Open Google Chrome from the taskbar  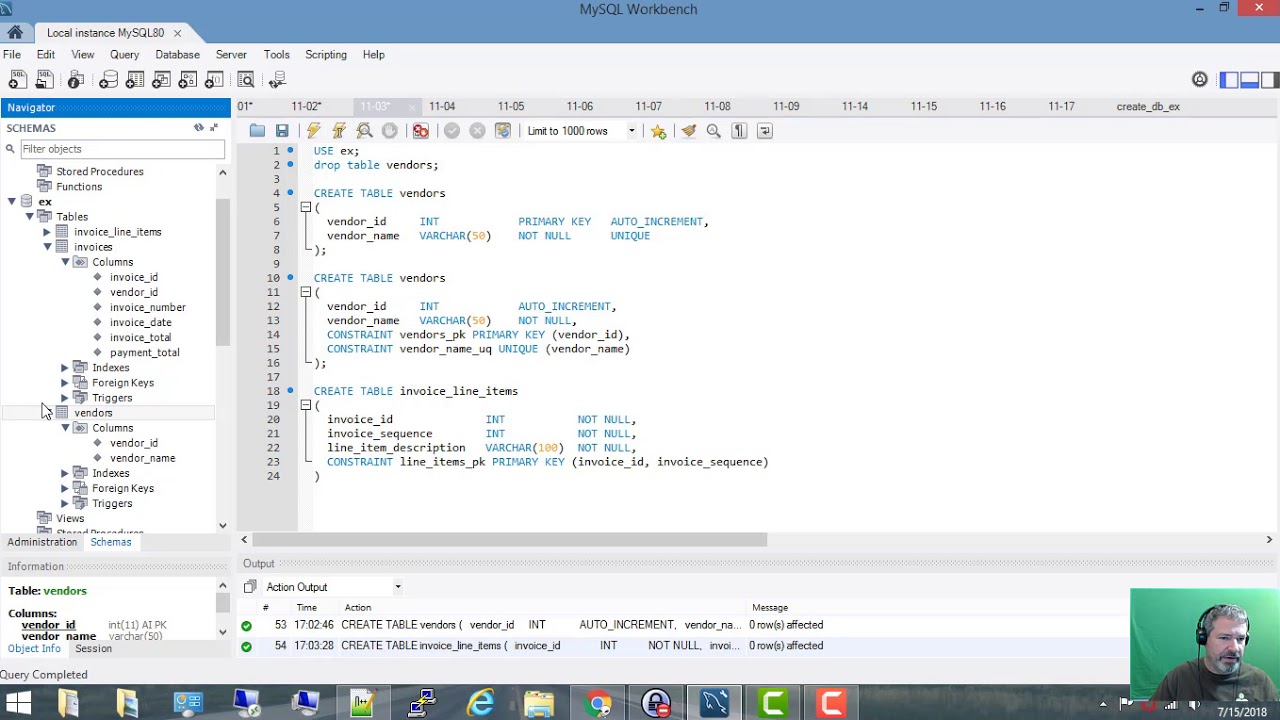598,704
